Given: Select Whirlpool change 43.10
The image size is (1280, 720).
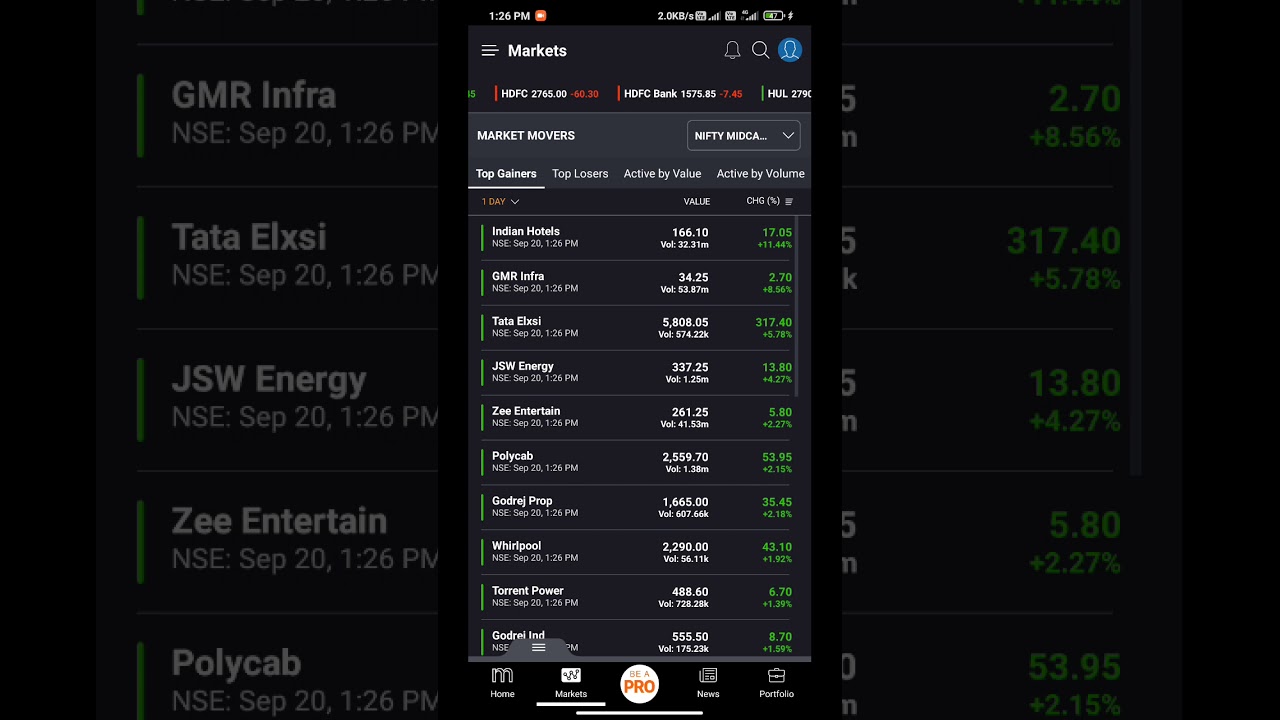Looking at the screenshot, I should tap(777, 547).
